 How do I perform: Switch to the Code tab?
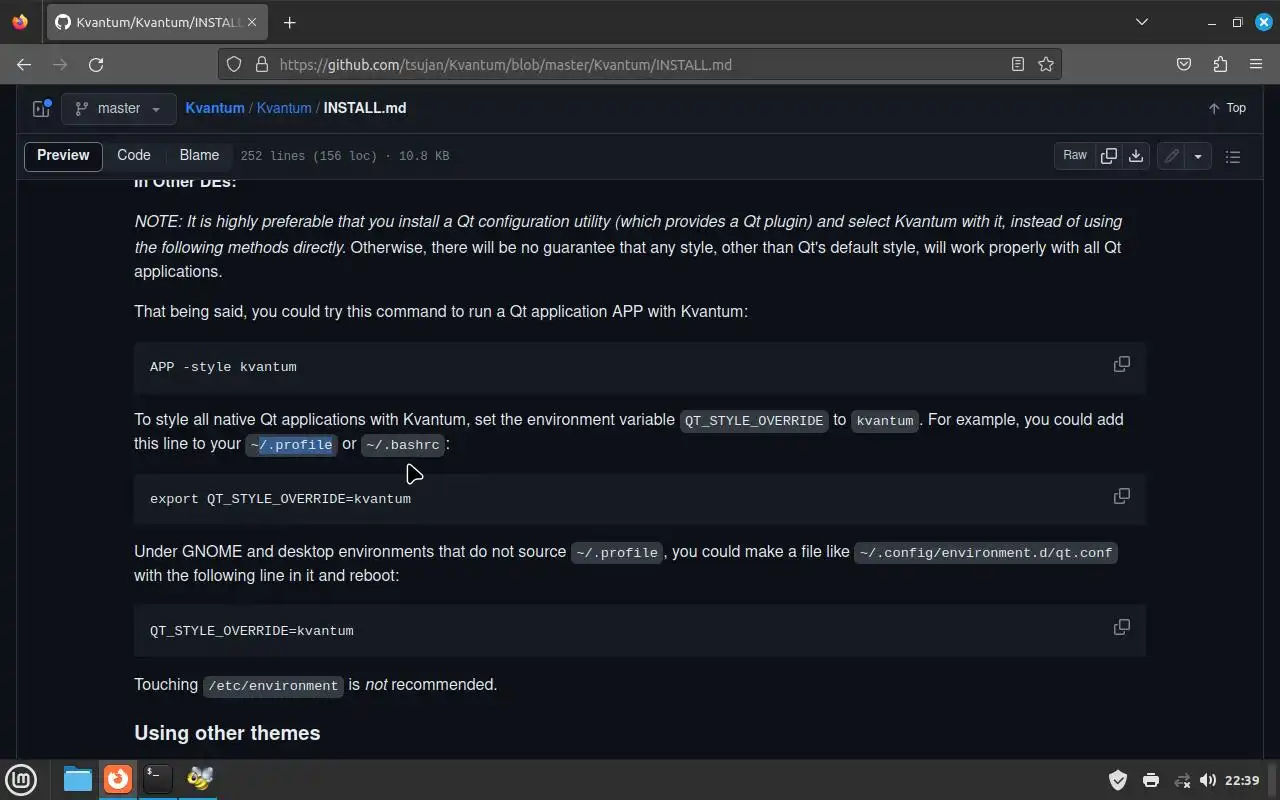coord(134,155)
